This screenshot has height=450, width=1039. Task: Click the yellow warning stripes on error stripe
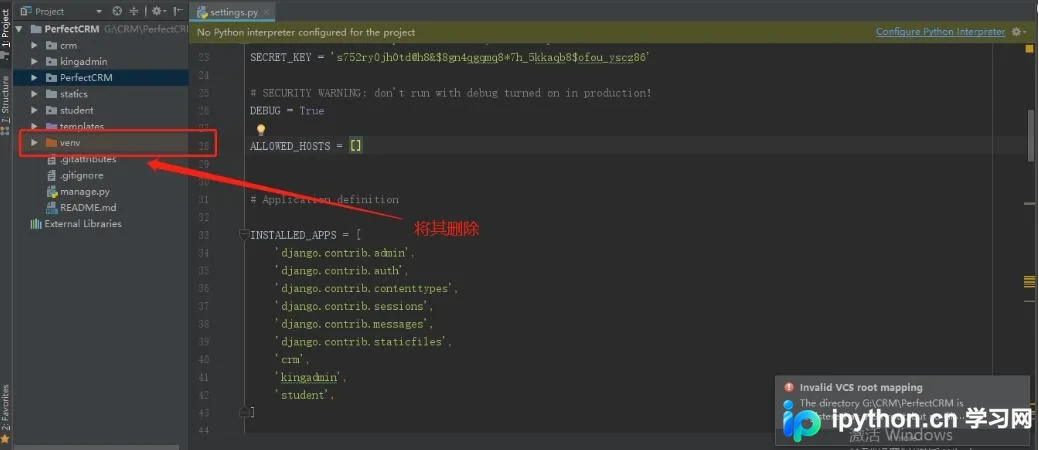click(x=1030, y=281)
